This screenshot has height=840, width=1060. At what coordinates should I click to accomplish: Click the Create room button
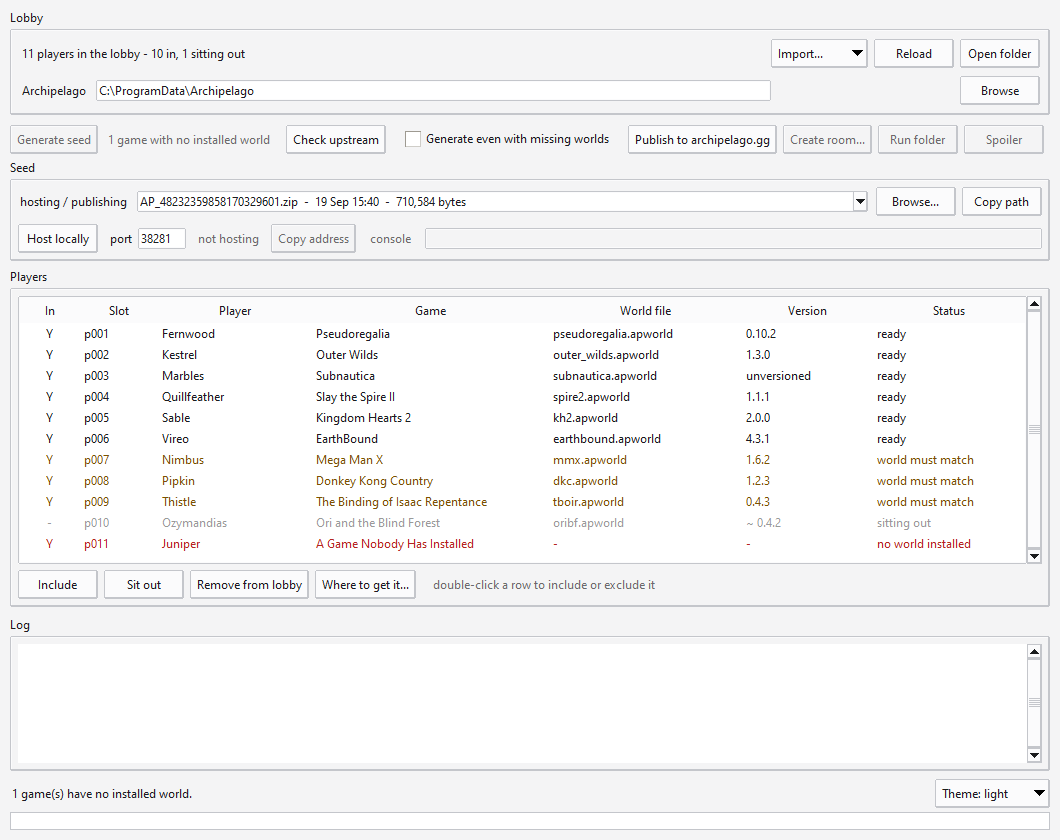(827, 140)
